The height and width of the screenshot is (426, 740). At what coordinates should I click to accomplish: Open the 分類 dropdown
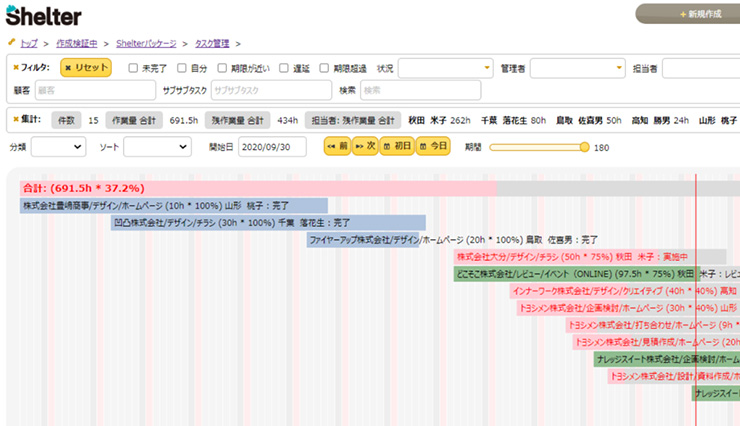[59, 147]
